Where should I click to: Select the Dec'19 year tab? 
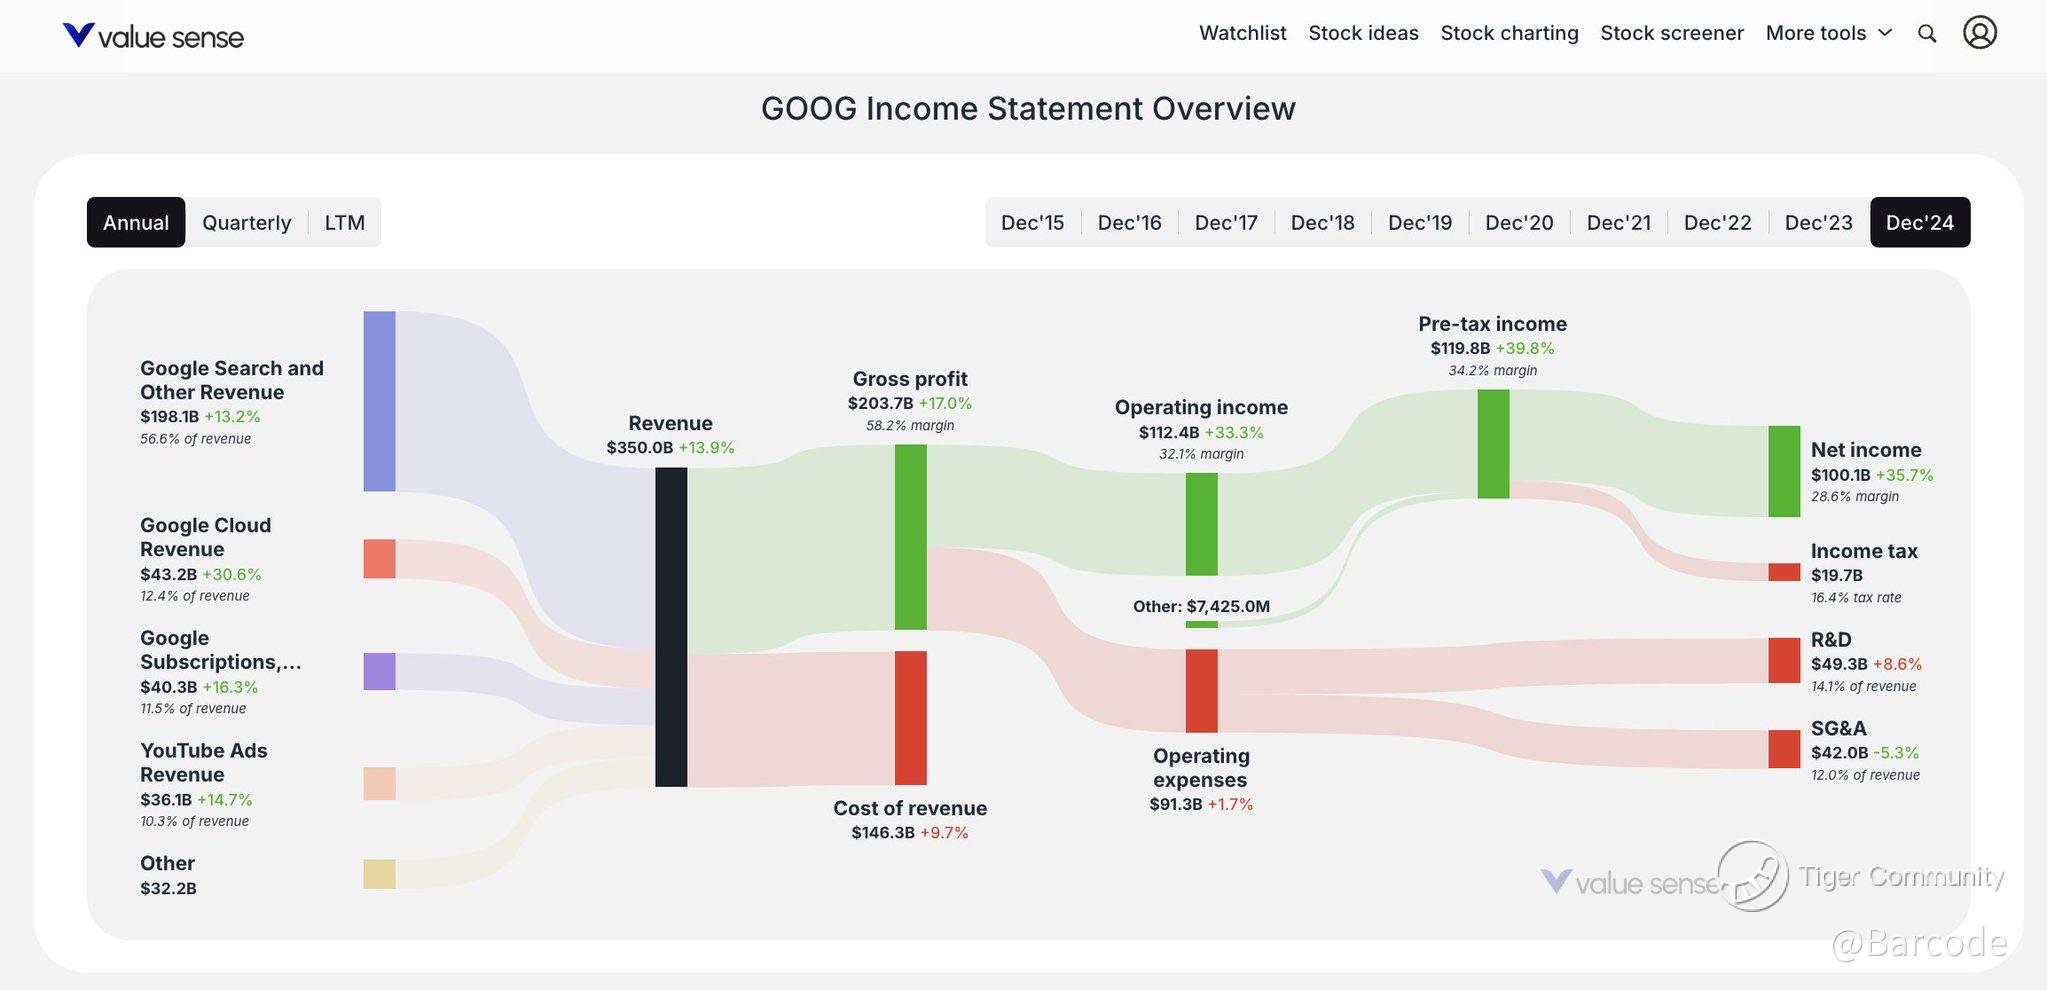click(1420, 222)
